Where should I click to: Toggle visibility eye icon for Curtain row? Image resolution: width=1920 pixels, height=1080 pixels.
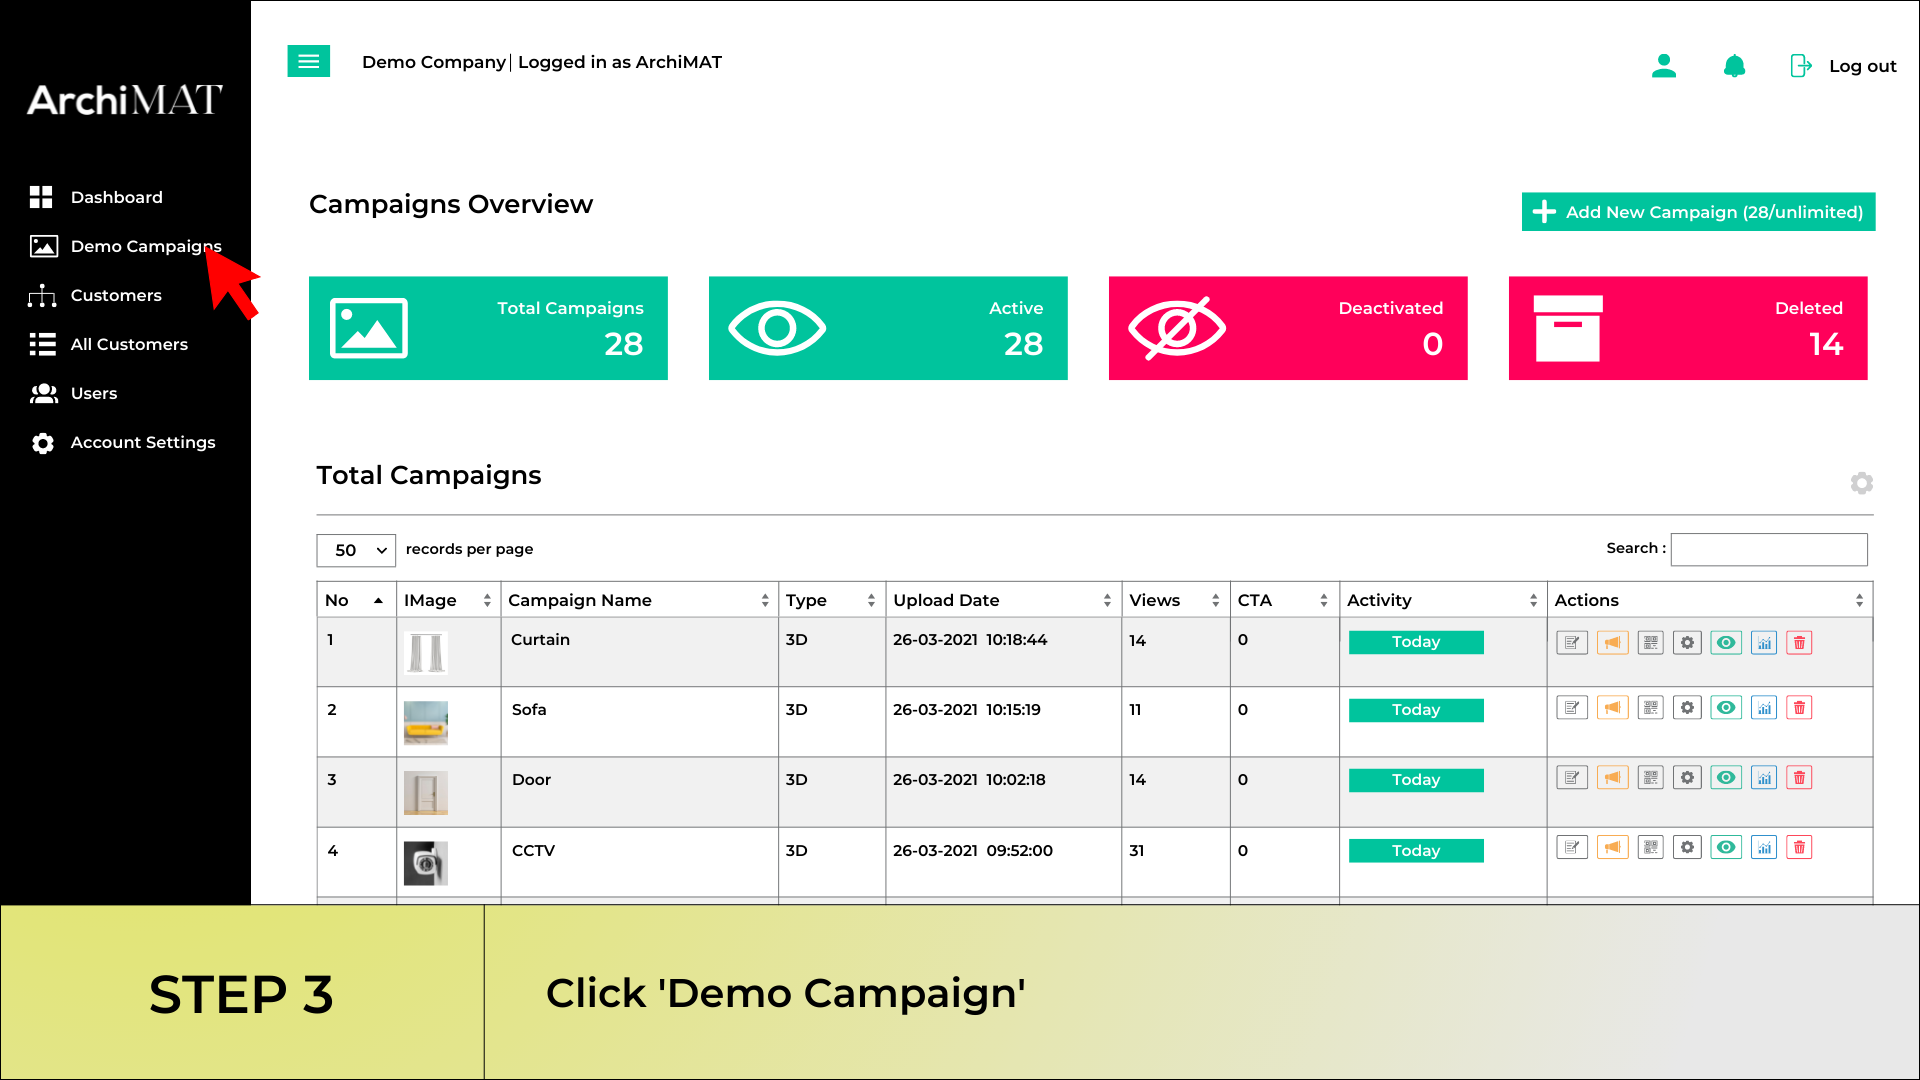click(1726, 643)
